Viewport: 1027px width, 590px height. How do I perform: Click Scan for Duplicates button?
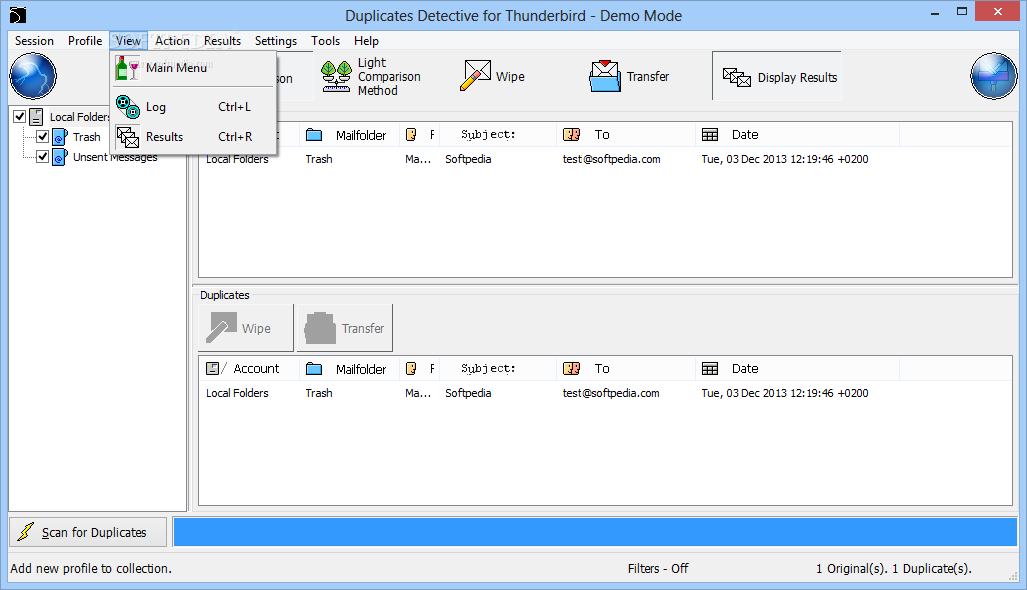click(88, 532)
